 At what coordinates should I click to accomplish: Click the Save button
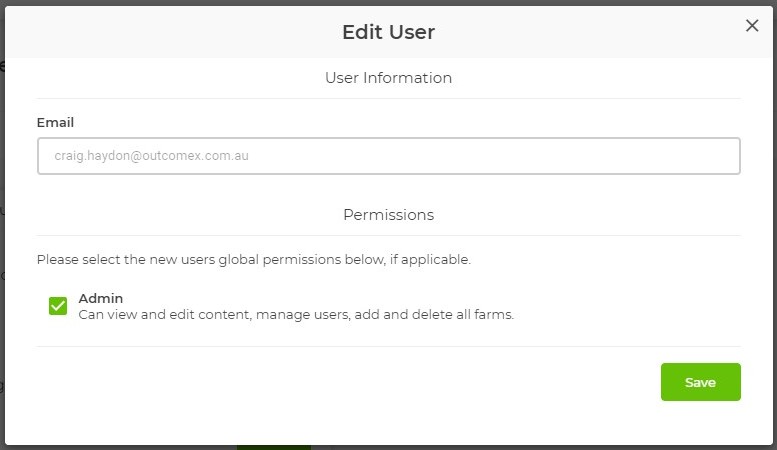coord(700,382)
